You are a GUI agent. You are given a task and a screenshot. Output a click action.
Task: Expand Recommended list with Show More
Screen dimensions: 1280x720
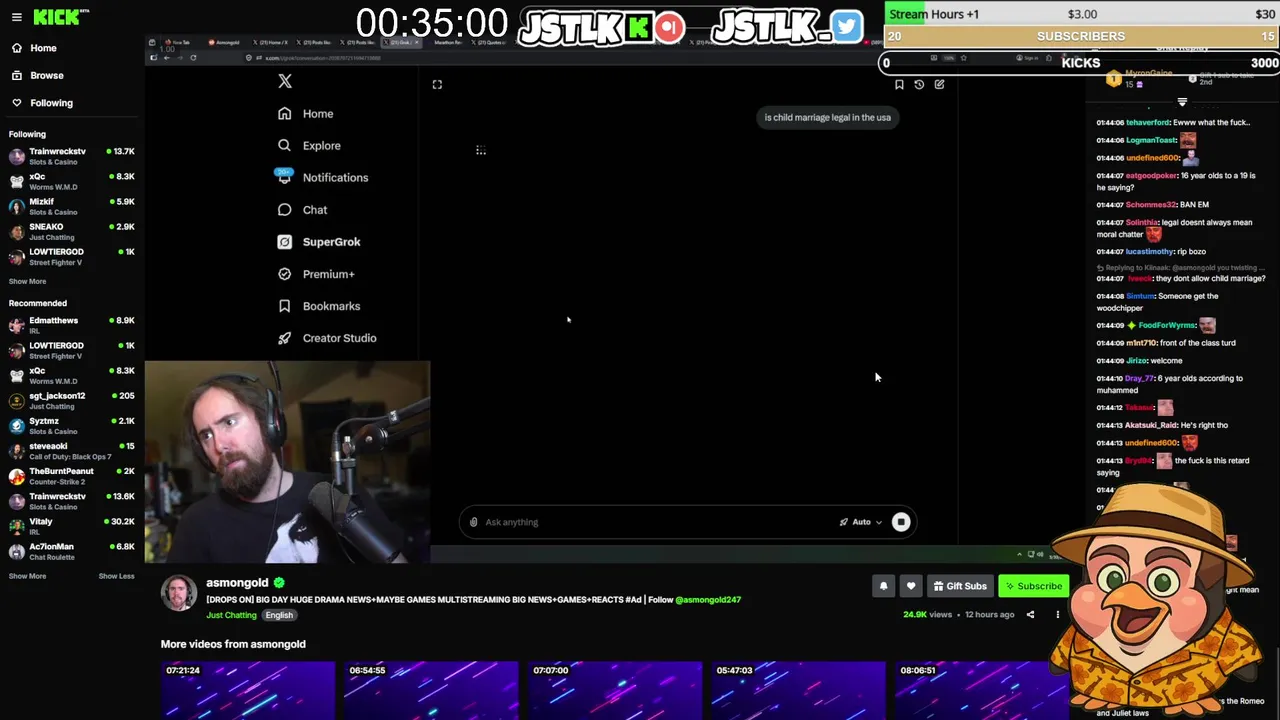[x=27, y=576]
